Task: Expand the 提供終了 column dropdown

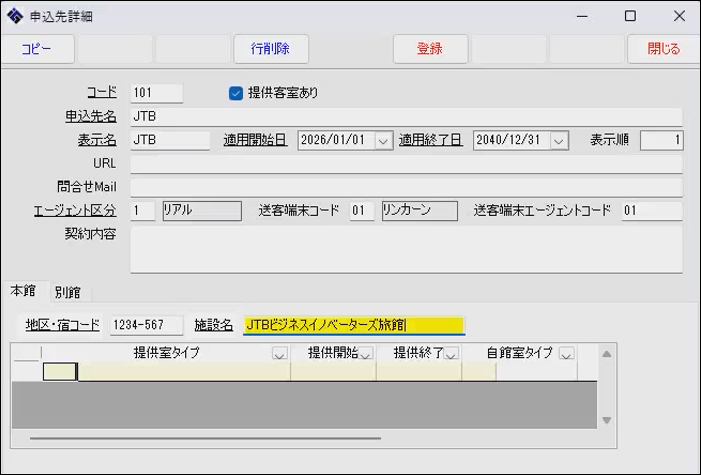Action: (x=451, y=354)
